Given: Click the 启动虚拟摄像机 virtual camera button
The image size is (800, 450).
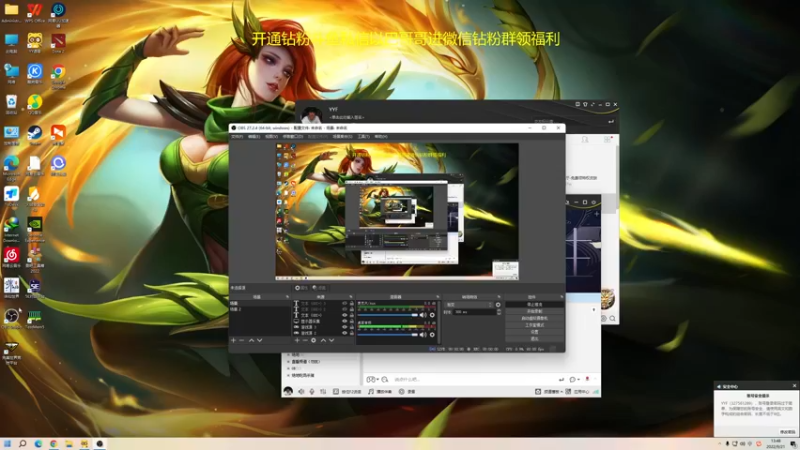Looking at the screenshot, I should [x=534, y=318].
